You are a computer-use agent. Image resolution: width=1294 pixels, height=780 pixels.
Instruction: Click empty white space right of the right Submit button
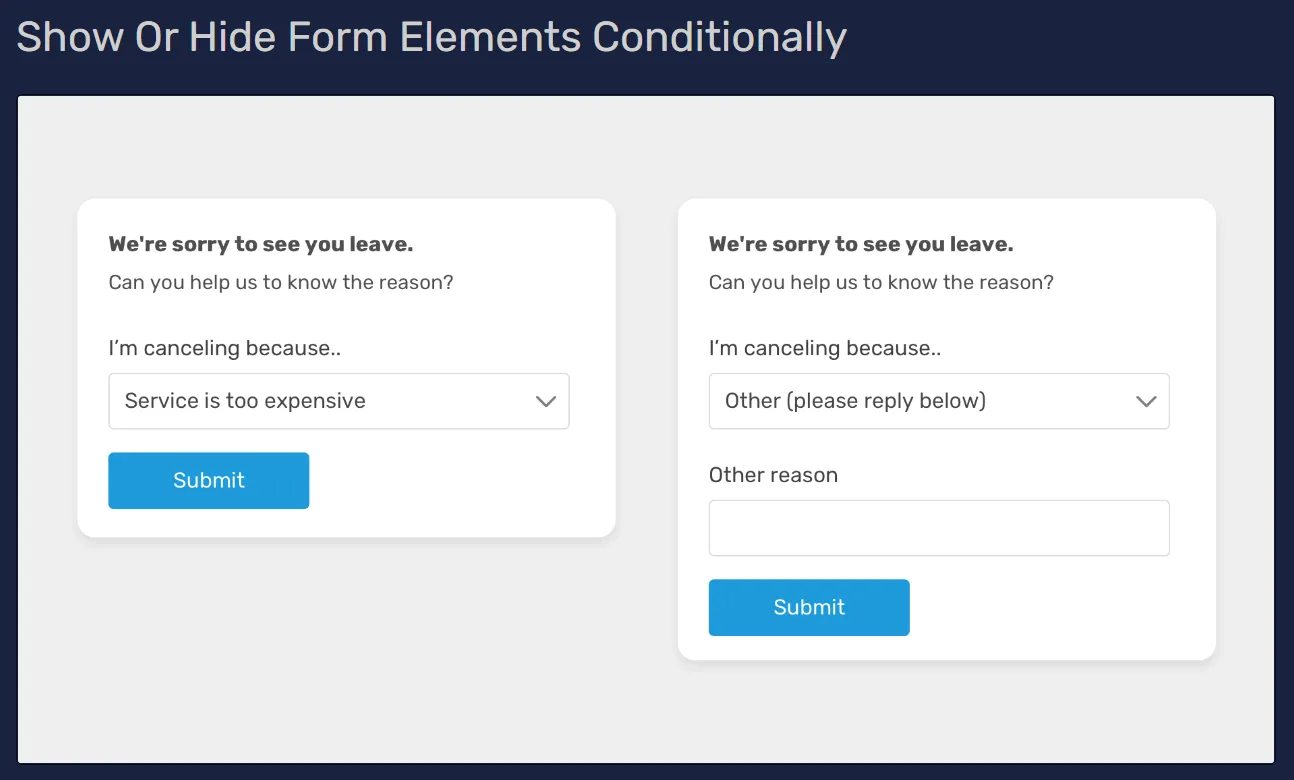coord(1050,608)
